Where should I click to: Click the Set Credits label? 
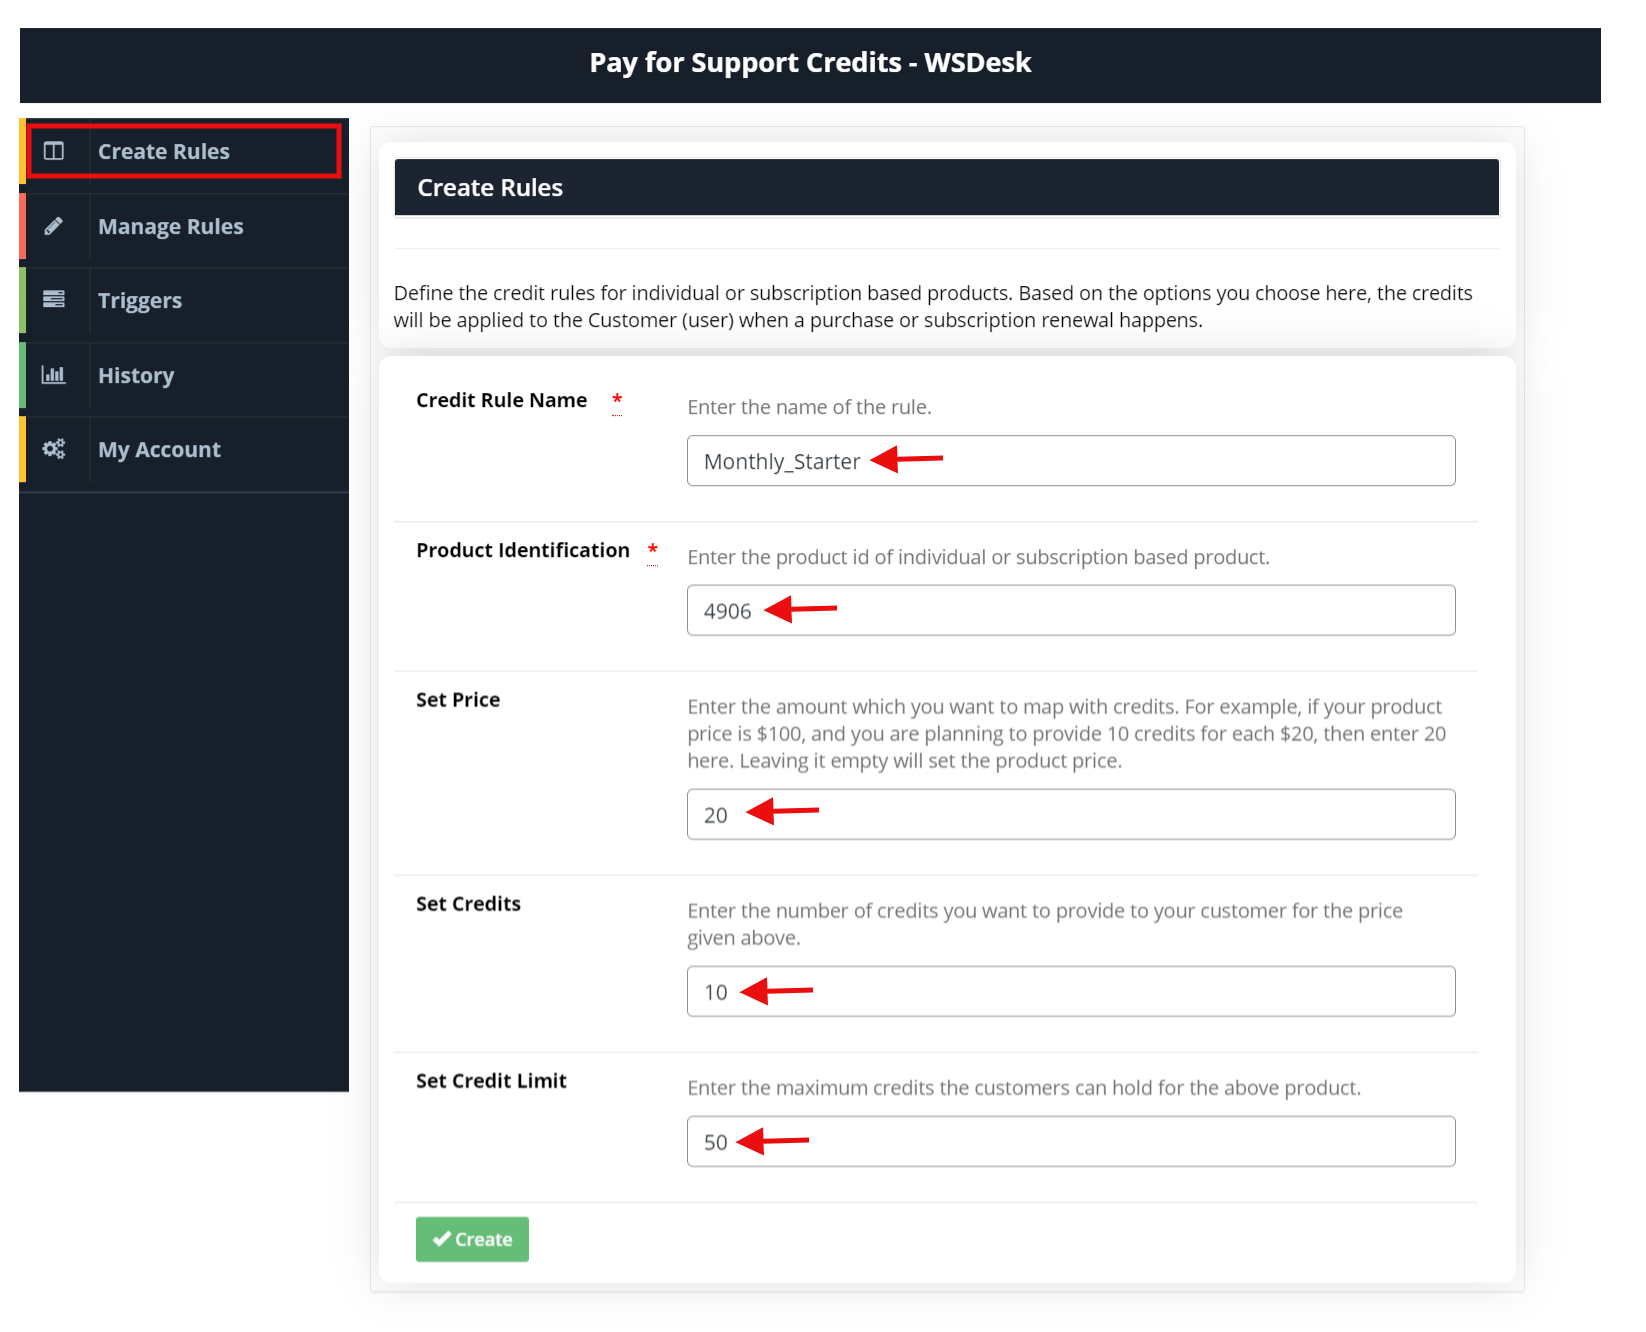point(468,904)
